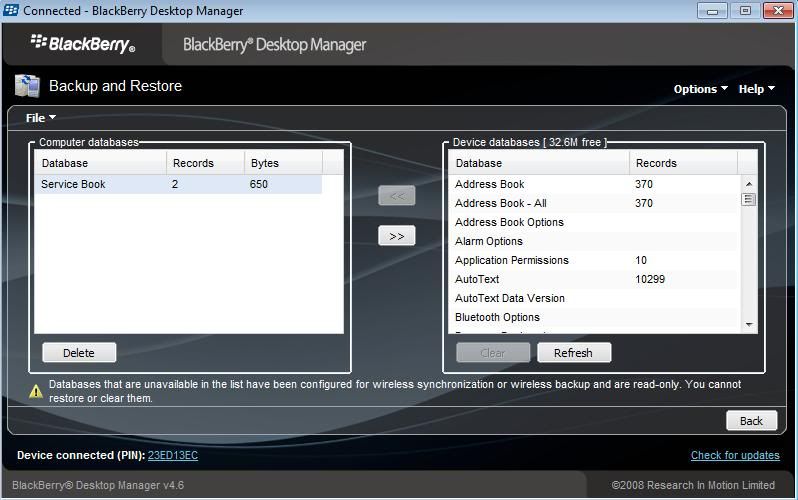Sort device databases by Database column header

[x=539, y=163]
